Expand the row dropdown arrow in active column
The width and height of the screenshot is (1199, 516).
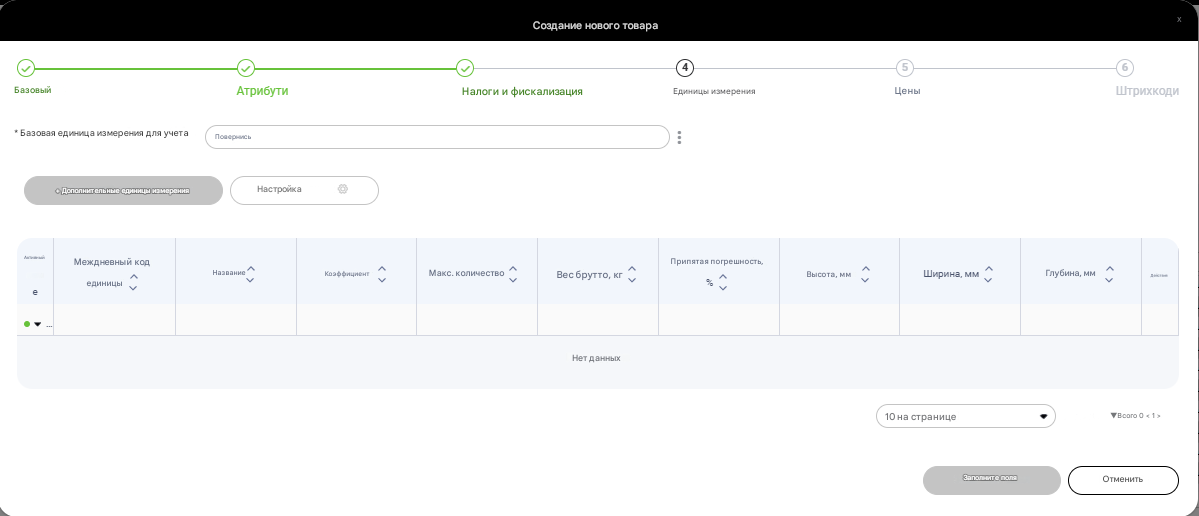pyautogui.click(x=37, y=324)
